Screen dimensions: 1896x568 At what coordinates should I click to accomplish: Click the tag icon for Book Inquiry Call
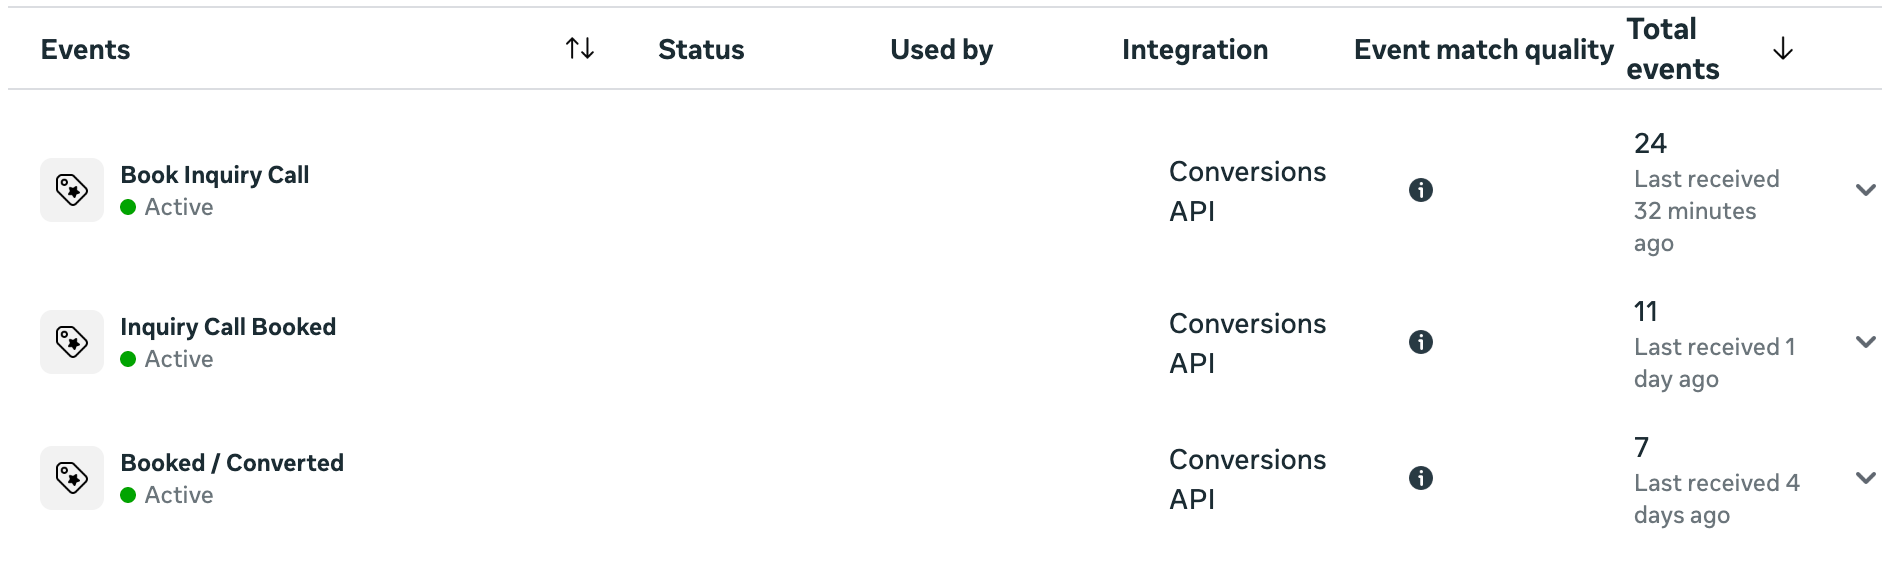click(x=72, y=190)
